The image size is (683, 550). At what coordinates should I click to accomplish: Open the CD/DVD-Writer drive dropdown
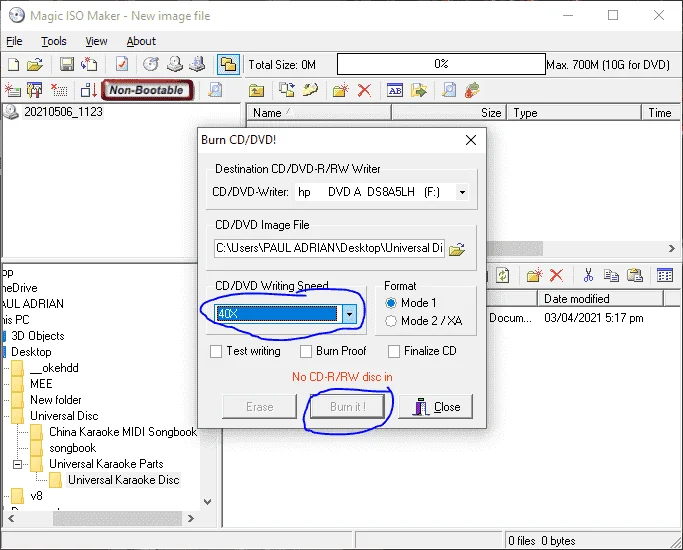[x=462, y=192]
